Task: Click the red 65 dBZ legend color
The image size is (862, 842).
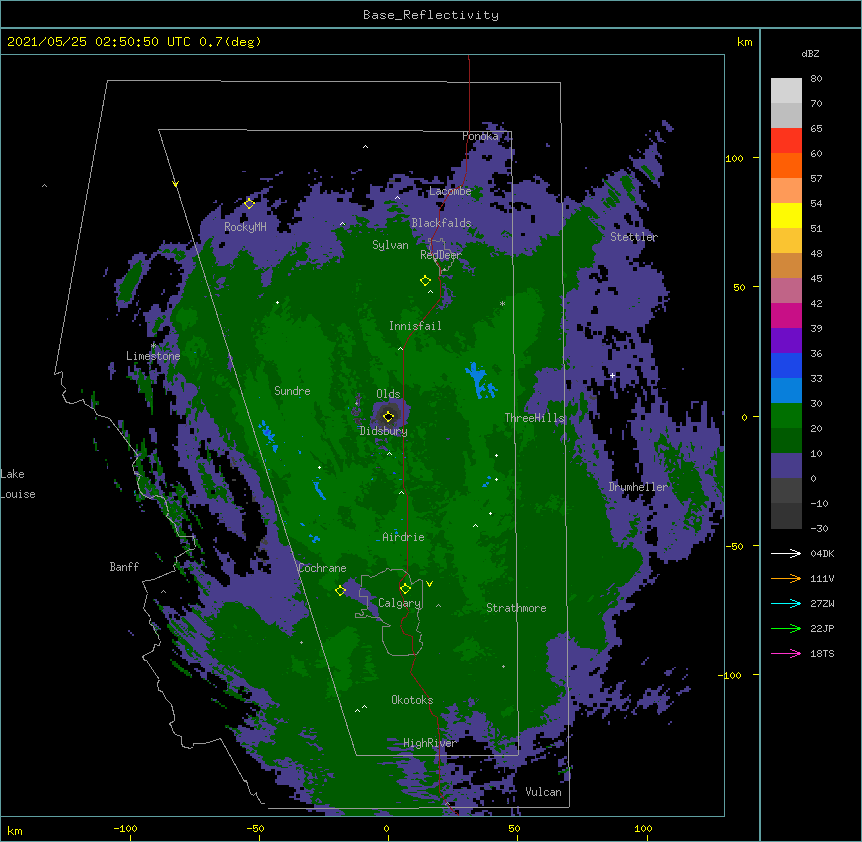Action: tap(786, 140)
